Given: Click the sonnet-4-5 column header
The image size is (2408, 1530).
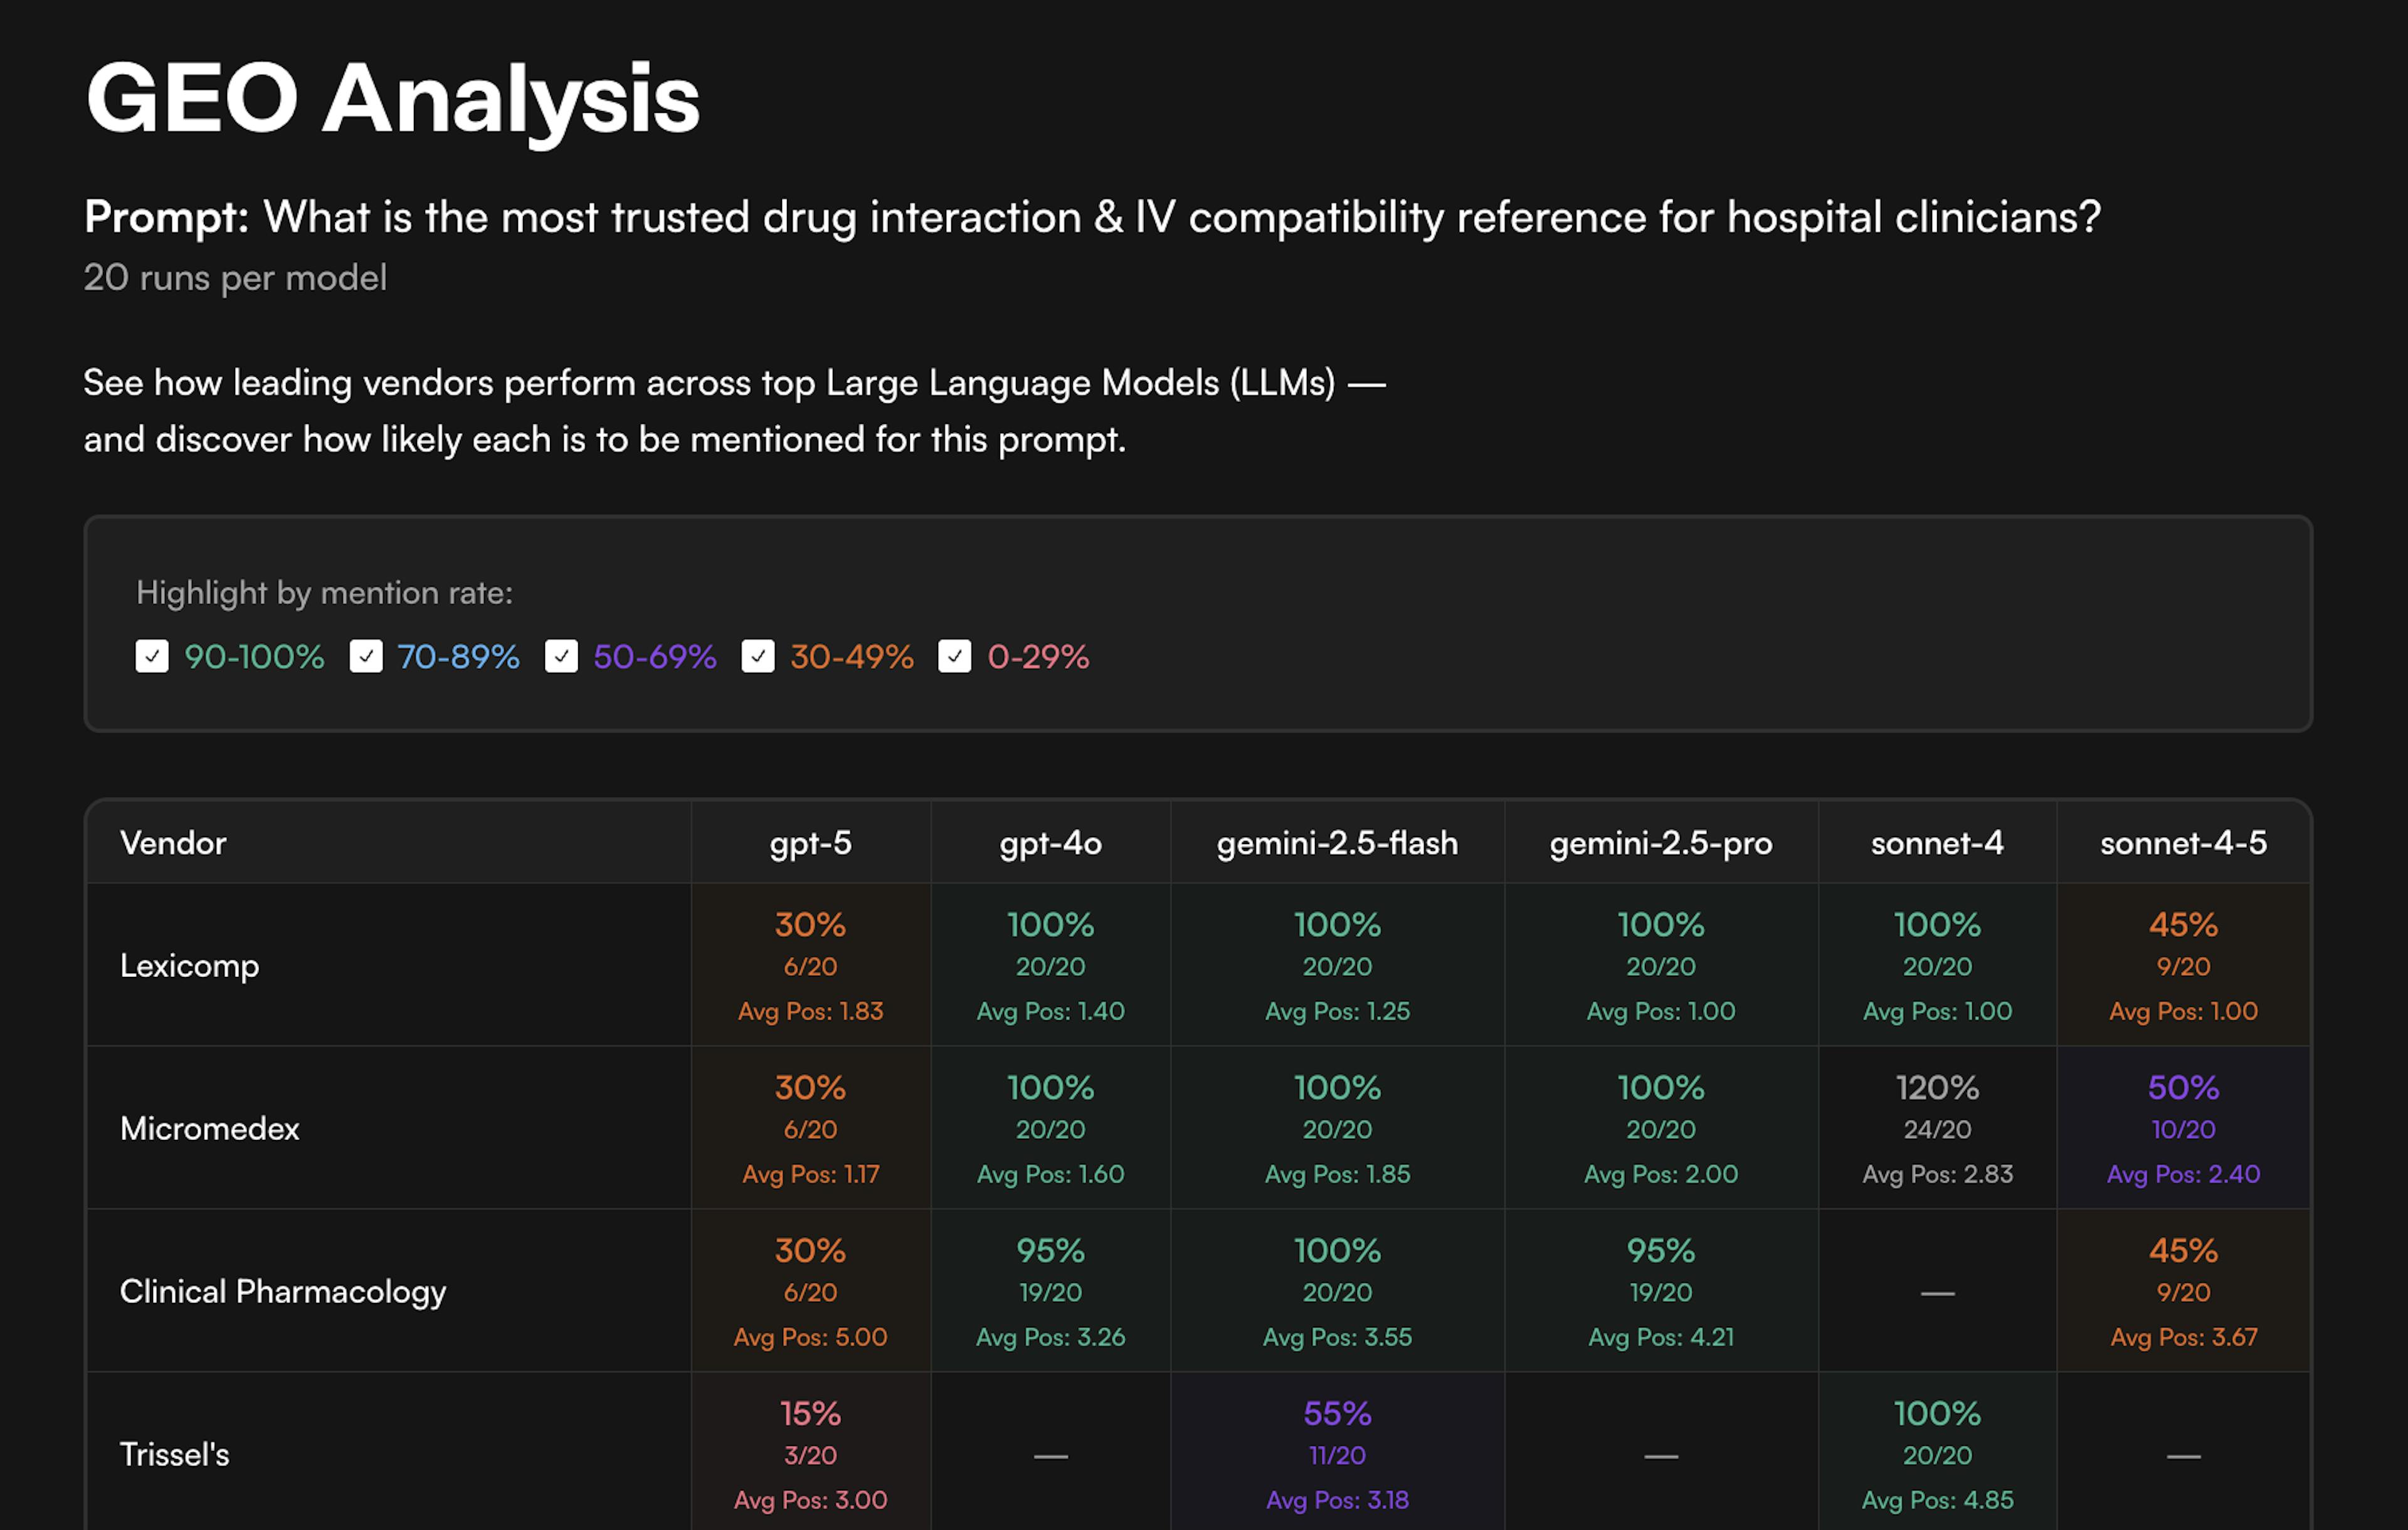Looking at the screenshot, I should 2183,843.
